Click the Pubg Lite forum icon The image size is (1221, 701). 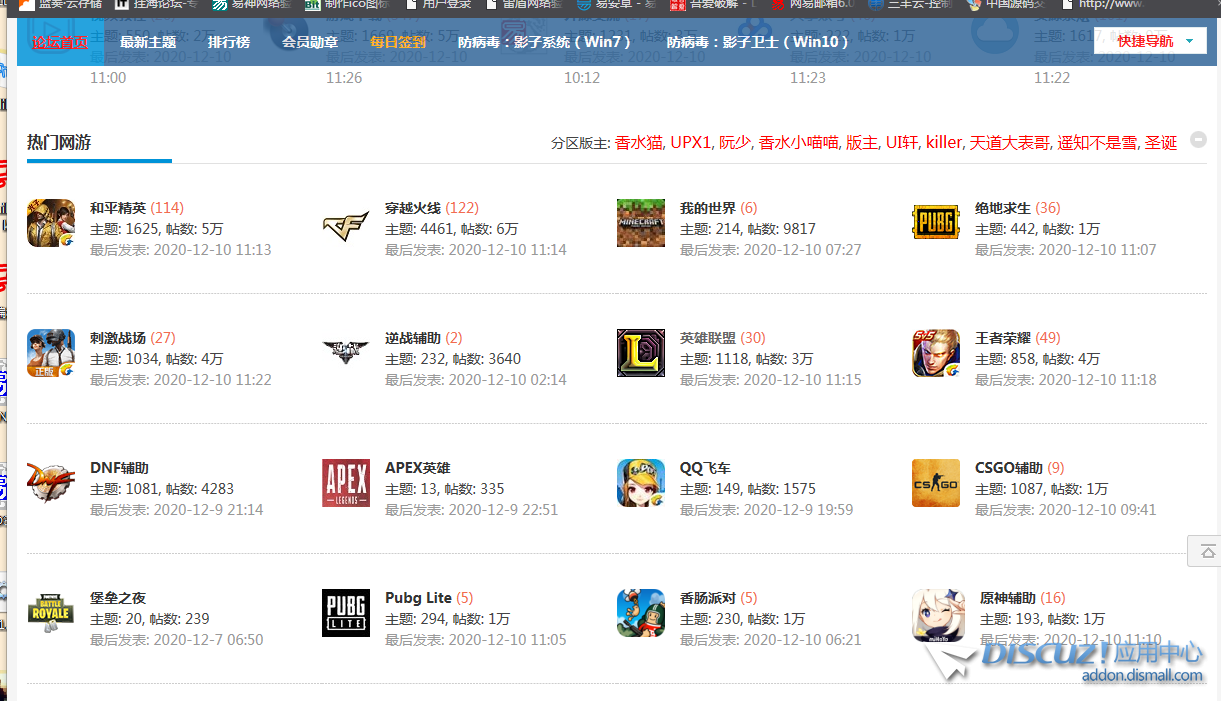coord(346,613)
